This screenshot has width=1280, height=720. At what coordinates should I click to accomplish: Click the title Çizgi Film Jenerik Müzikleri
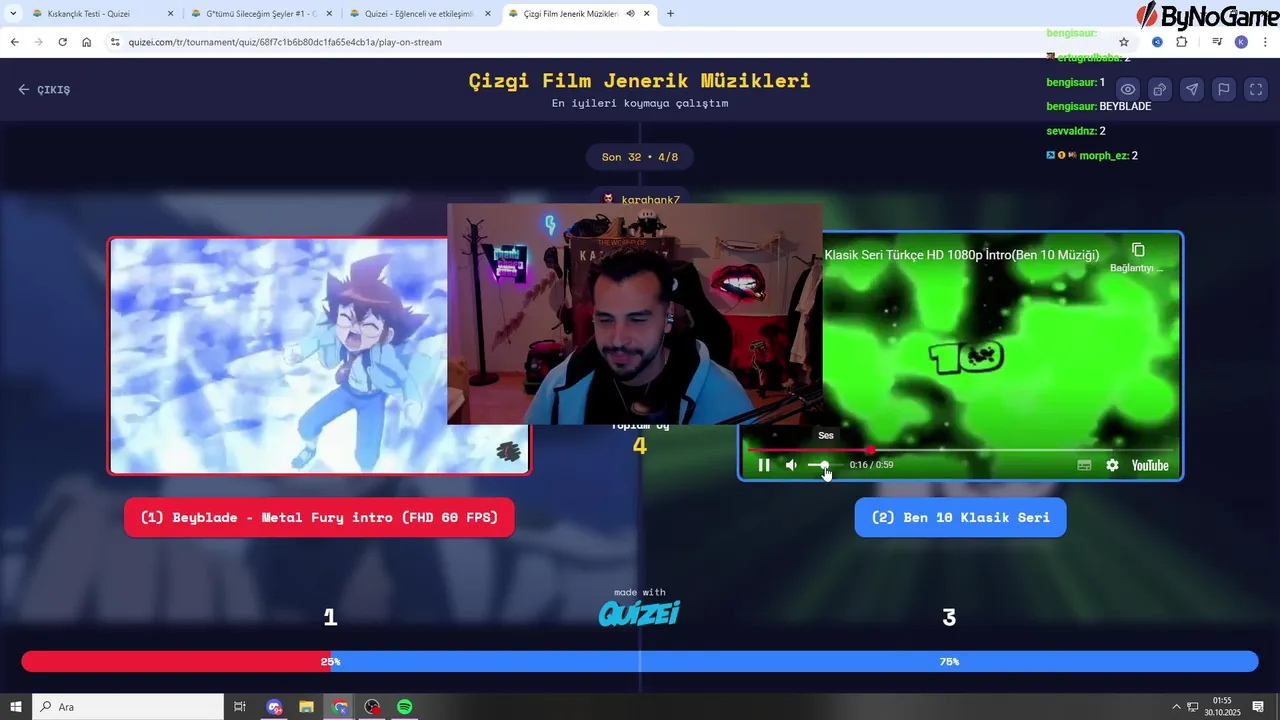640,81
